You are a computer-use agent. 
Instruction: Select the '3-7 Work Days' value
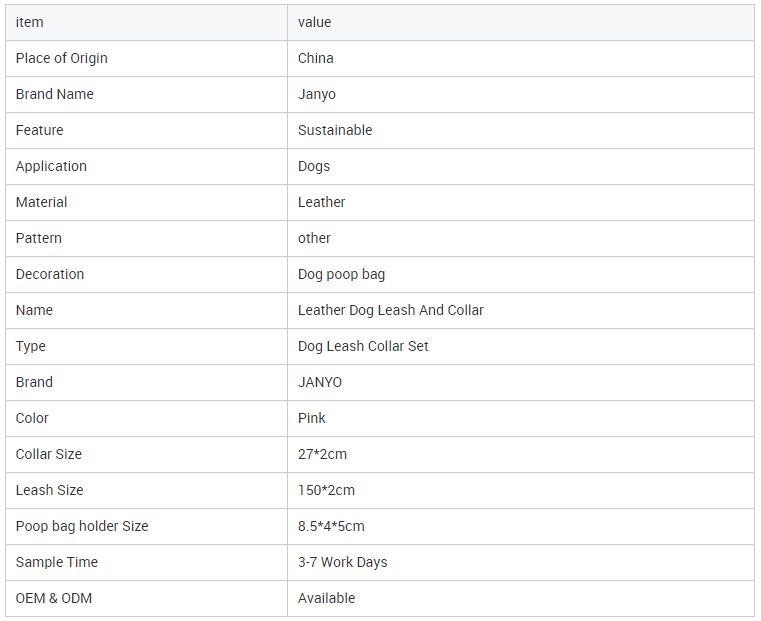[x=342, y=562]
